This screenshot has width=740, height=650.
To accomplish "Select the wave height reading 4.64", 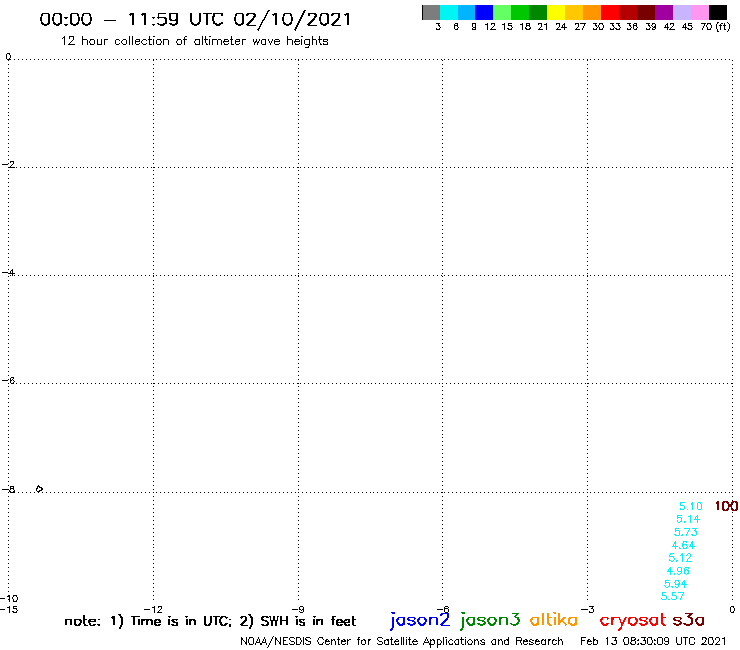I will coord(683,545).
